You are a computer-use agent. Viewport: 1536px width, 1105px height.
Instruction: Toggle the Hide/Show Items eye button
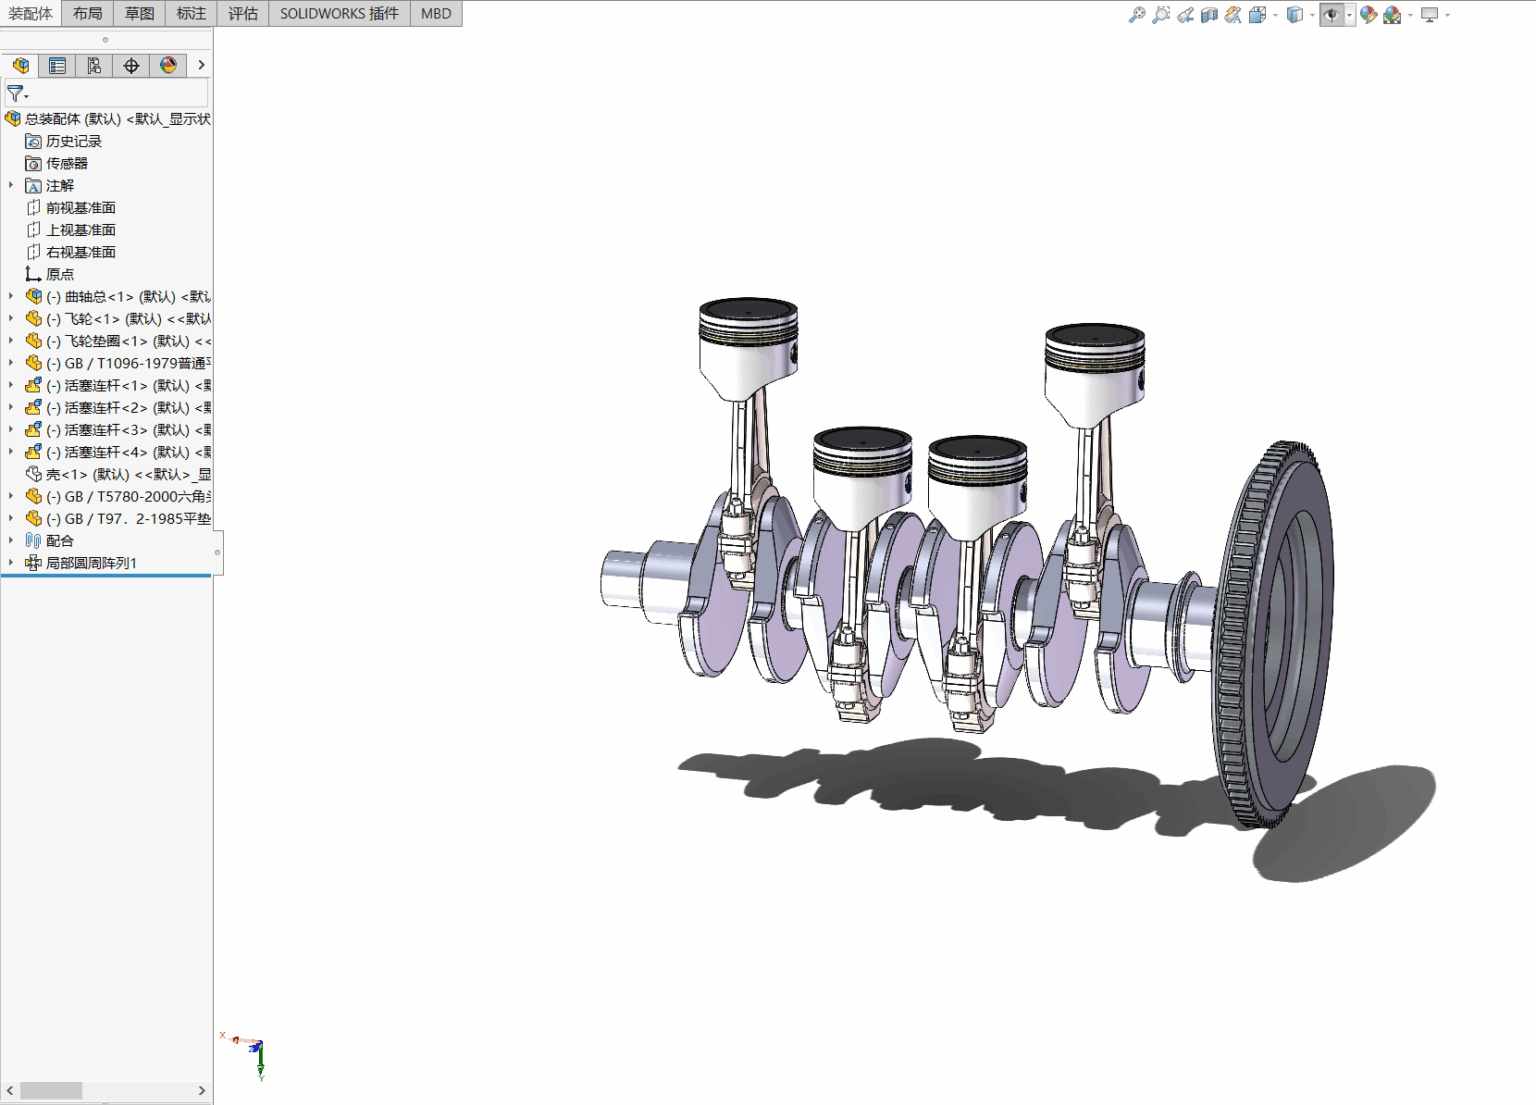pos(1331,15)
